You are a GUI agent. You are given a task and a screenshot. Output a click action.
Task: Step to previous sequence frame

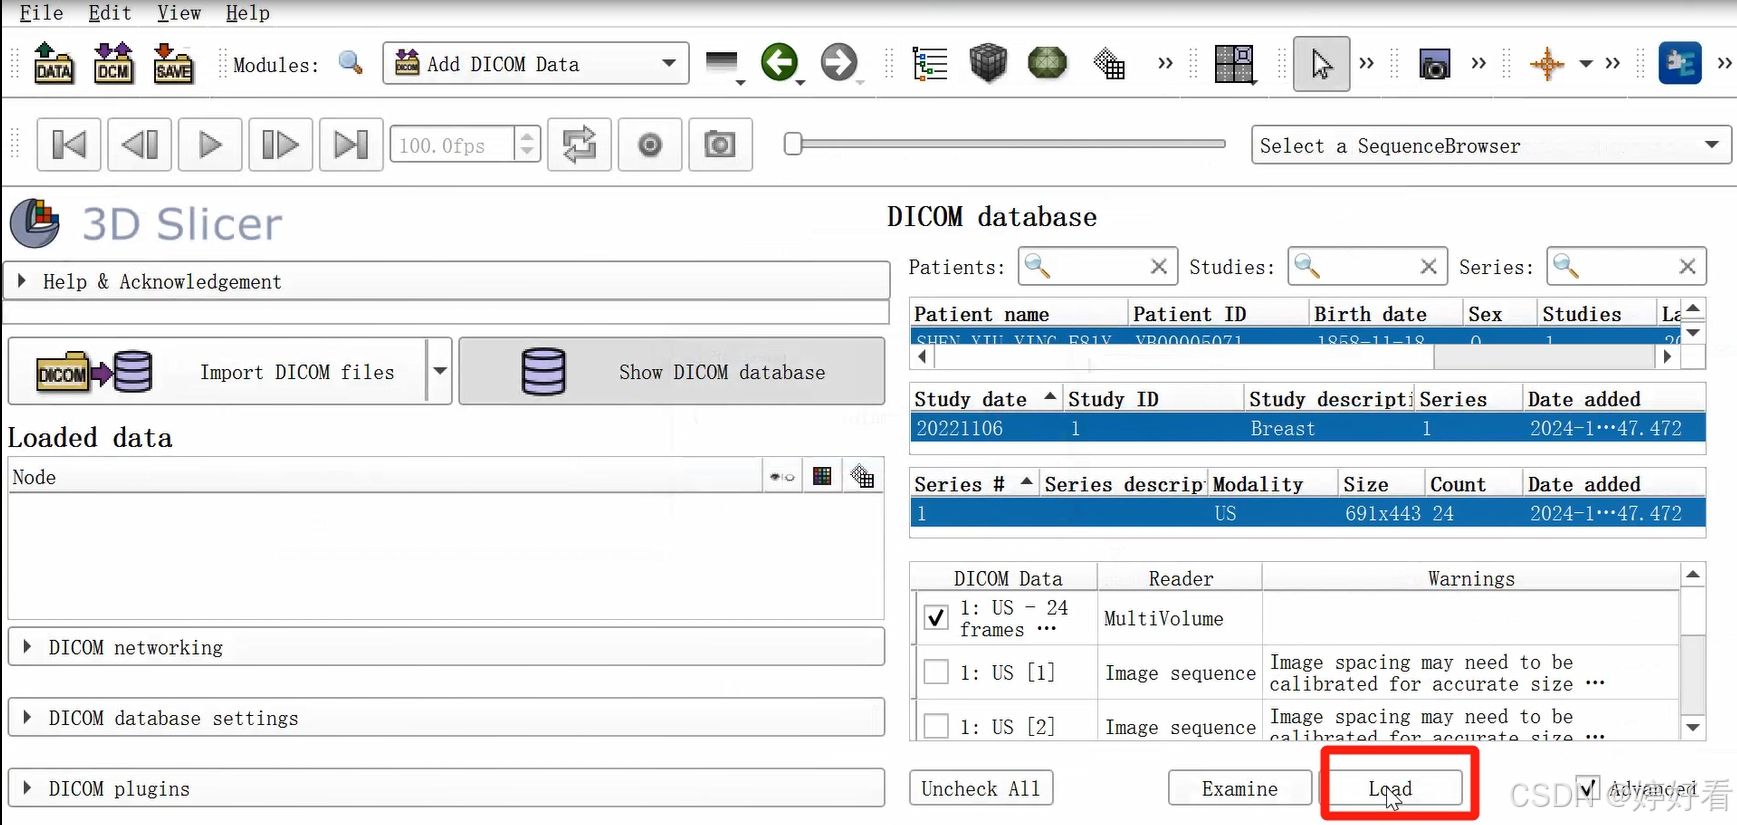pyautogui.click(x=139, y=145)
